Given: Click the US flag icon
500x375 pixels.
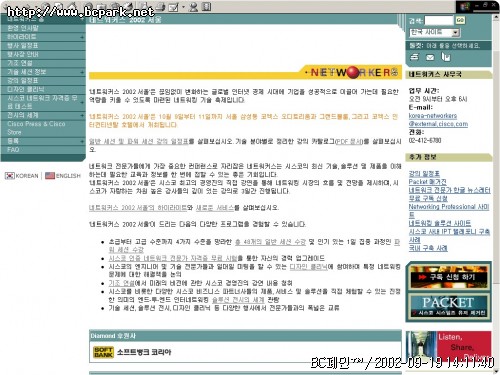Looking at the screenshot, I should tap(50, 175).
